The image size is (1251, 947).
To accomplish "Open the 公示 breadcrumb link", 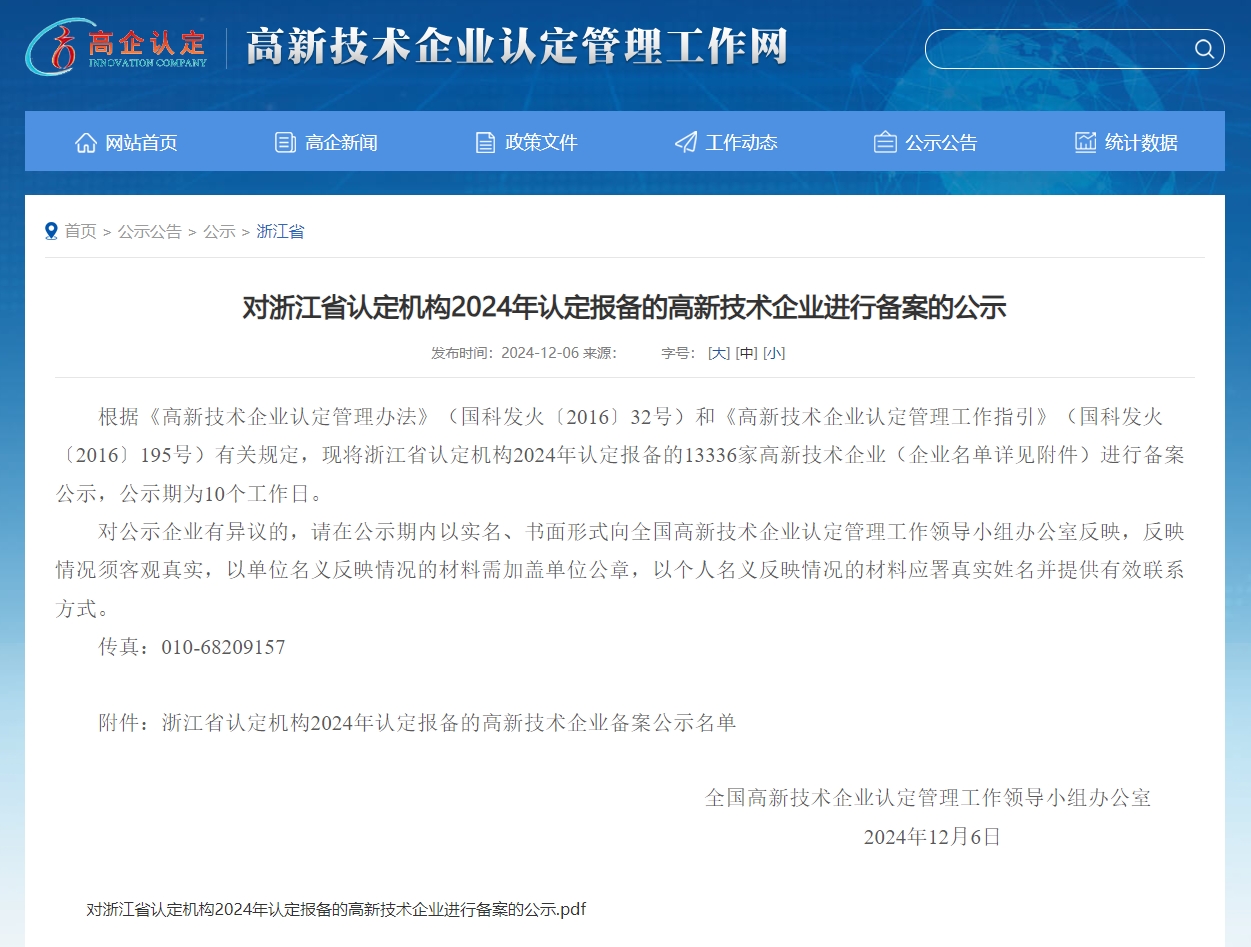I will pos(219,231).
